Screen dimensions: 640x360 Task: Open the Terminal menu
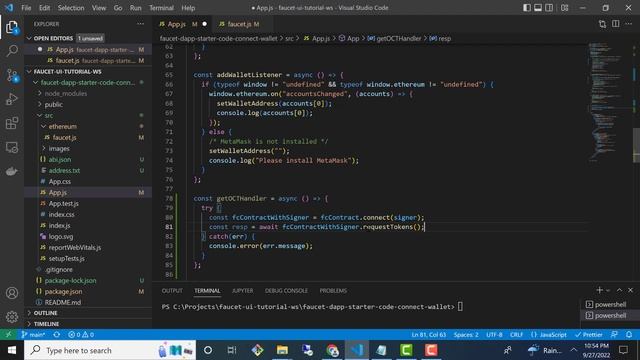[x=161, y=8]
